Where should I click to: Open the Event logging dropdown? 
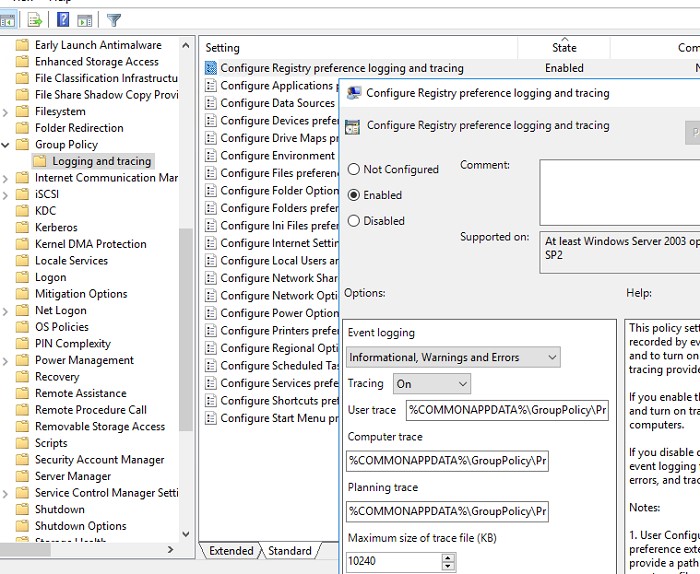coord(453,358)
